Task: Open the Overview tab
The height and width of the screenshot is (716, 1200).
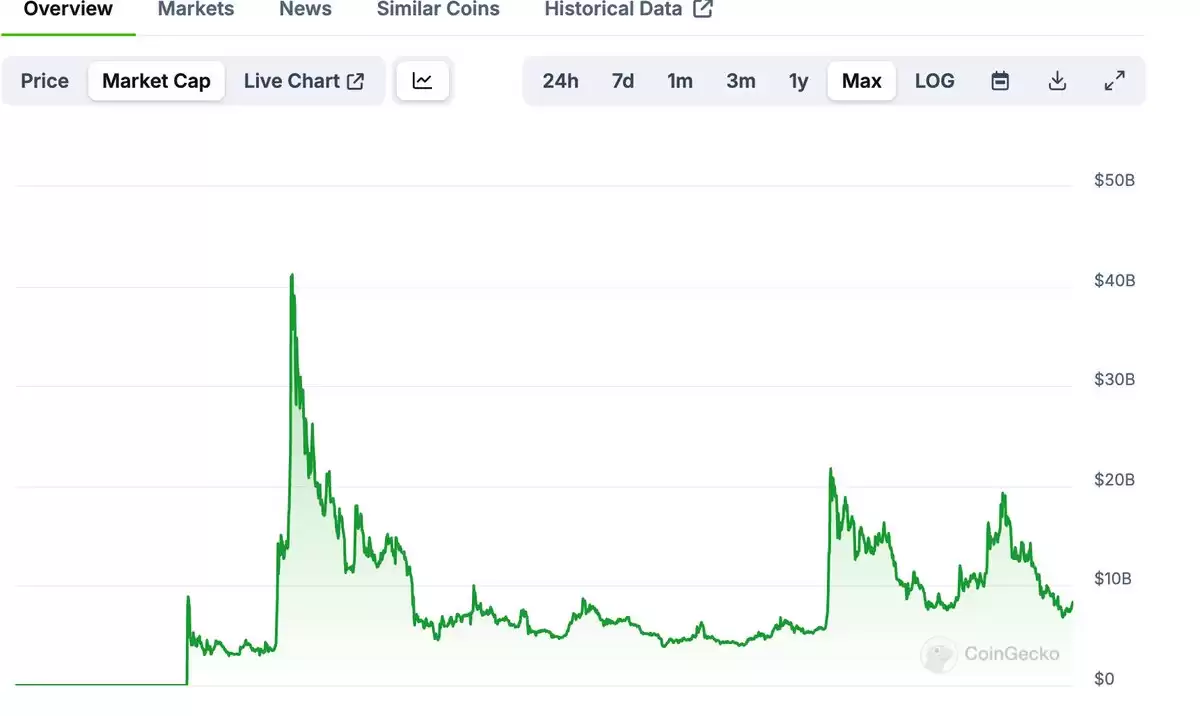Action: [x=68, y=9]
